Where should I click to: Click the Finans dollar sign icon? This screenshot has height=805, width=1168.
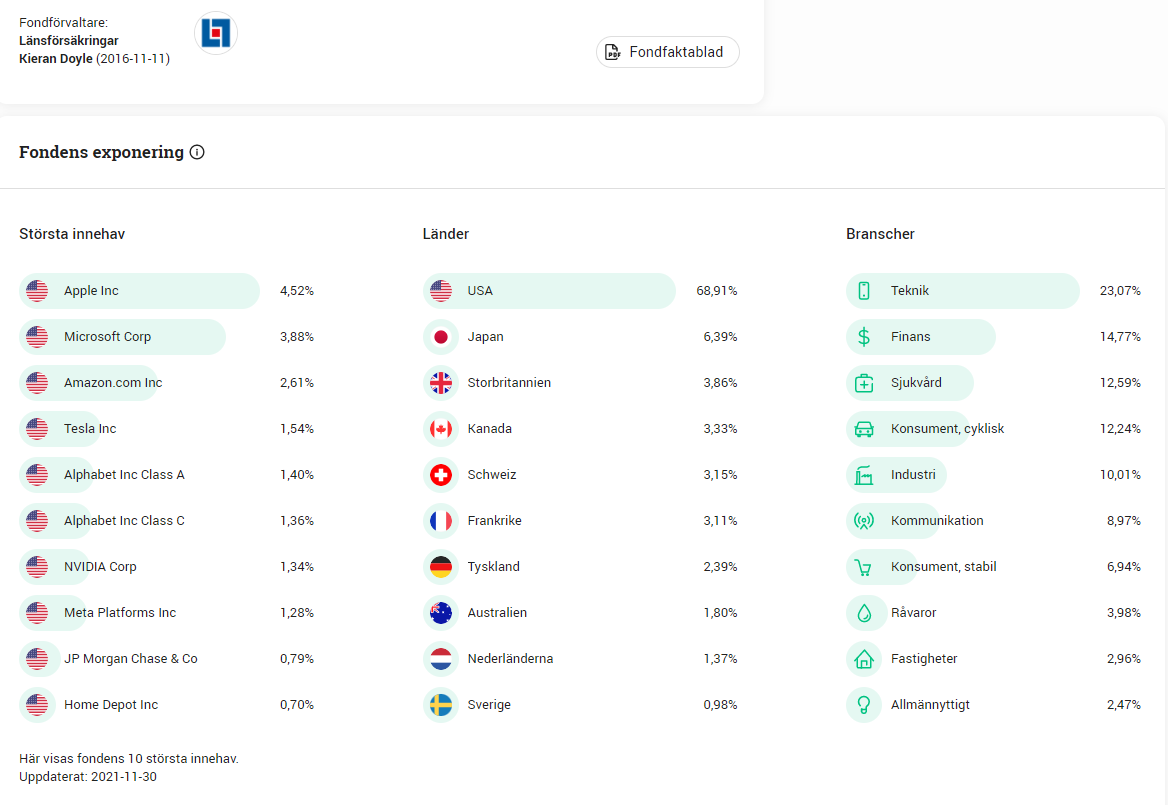tap(864, 337)
